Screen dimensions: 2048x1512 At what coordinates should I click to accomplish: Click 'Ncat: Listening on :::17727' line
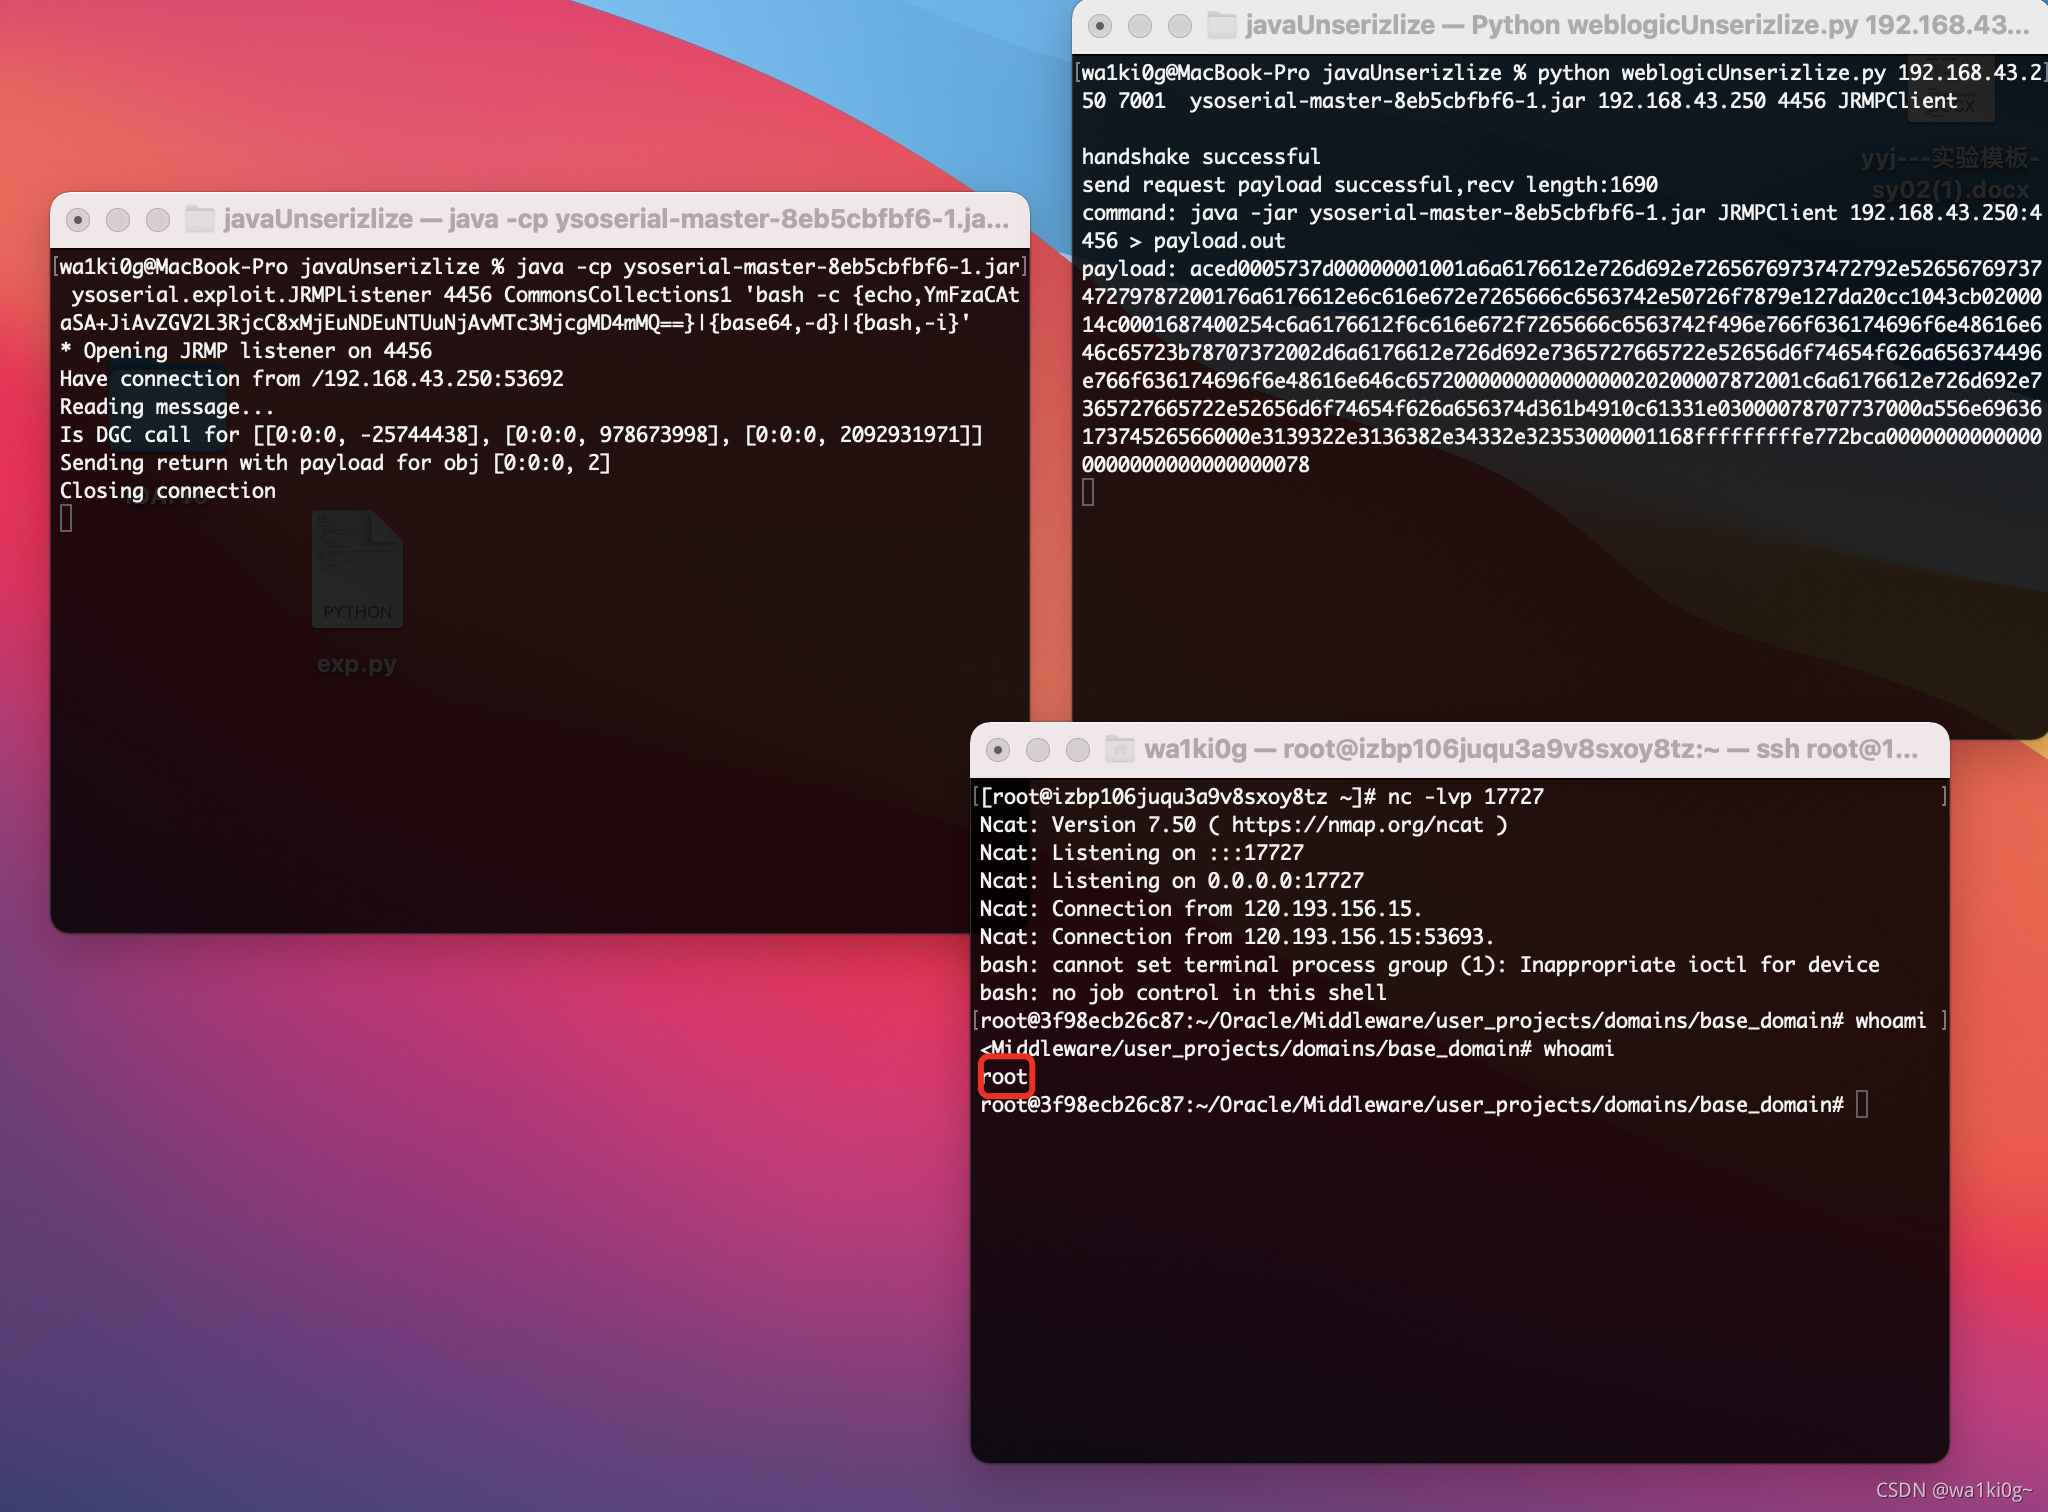coord(1142,853)
